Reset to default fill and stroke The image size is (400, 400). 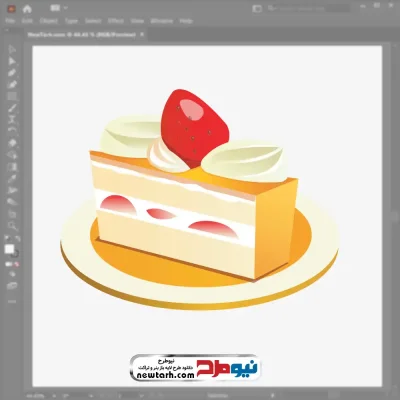7,239
